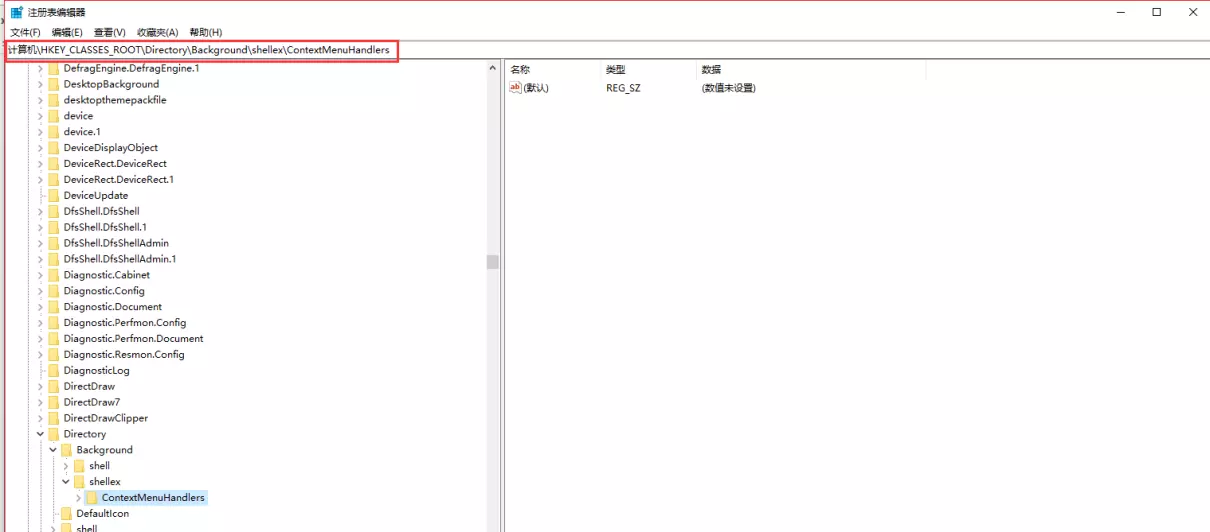Select the Diagnostic.Perfmon.Config folder icon
Viewport: 1210px width, 532px height.
coord(54,323)
